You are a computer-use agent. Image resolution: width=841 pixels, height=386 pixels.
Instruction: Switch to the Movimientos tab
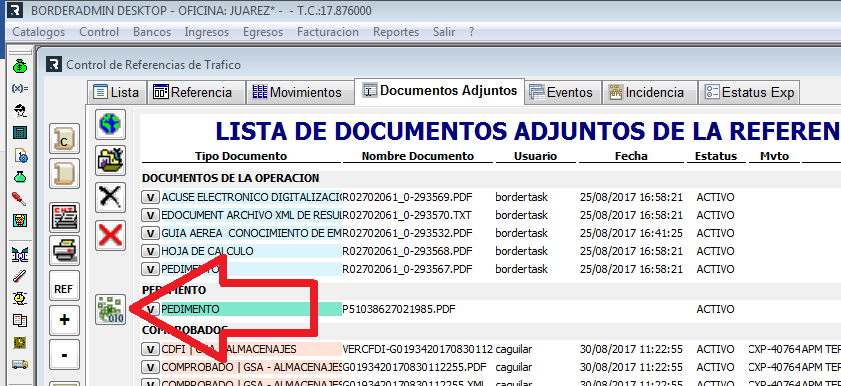pos(297,92)
